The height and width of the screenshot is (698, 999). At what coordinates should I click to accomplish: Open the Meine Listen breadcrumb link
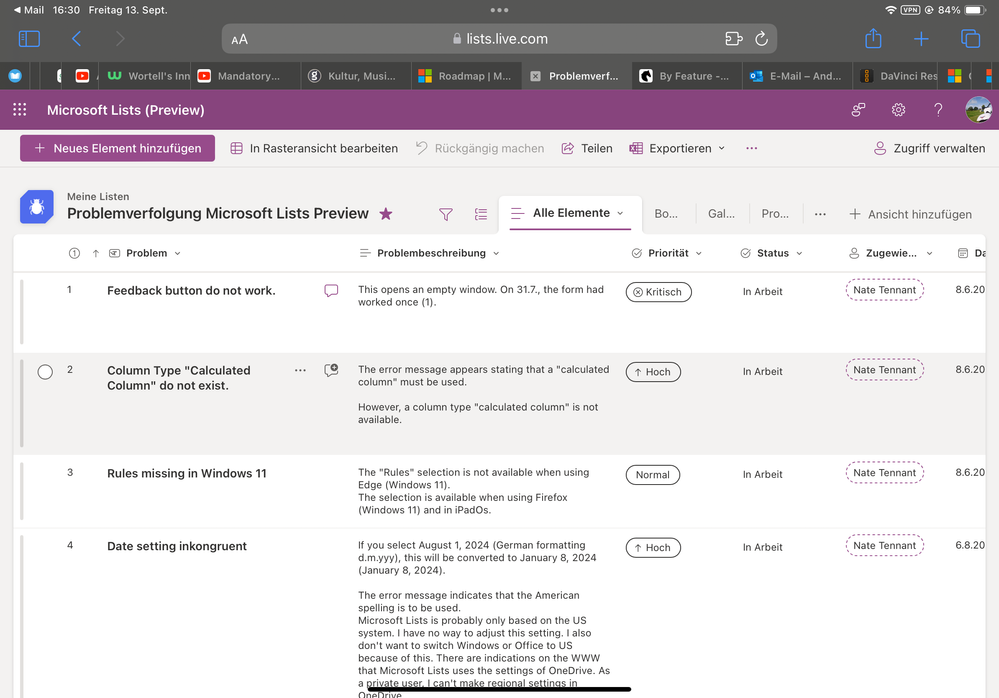(98, 197)
